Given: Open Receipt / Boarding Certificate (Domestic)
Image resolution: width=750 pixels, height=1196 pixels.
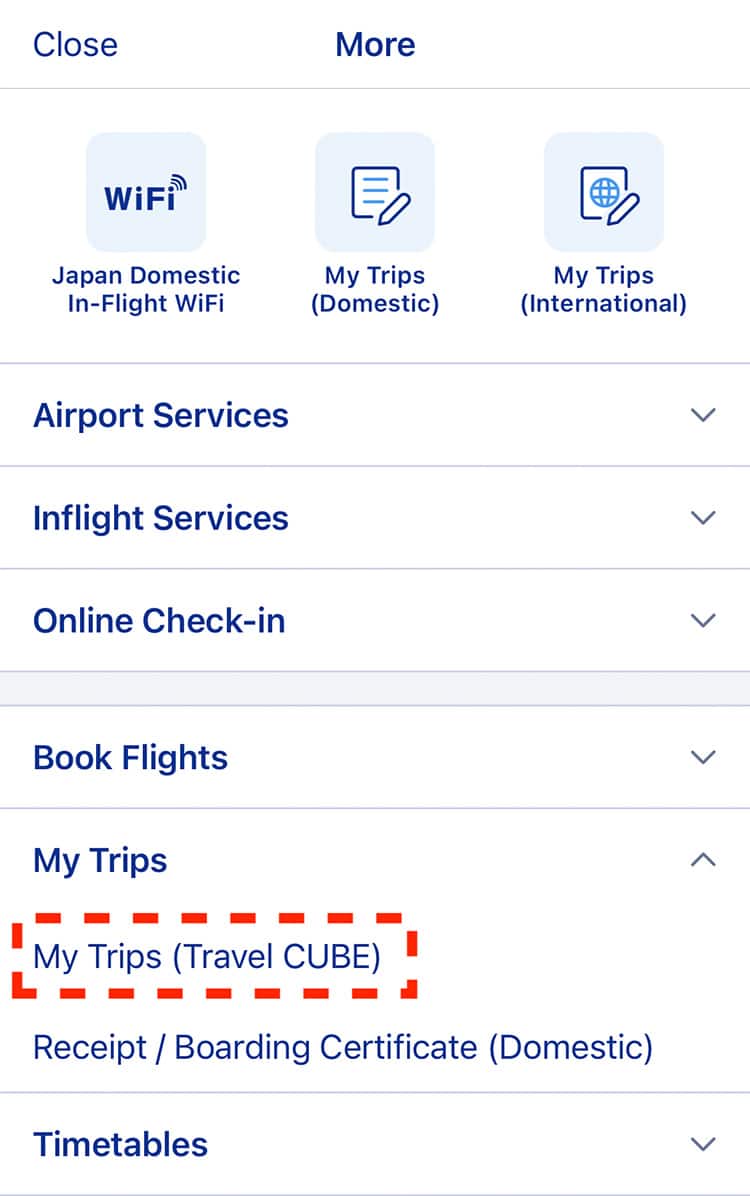Looking at the screenshot, I should 343,1047.
